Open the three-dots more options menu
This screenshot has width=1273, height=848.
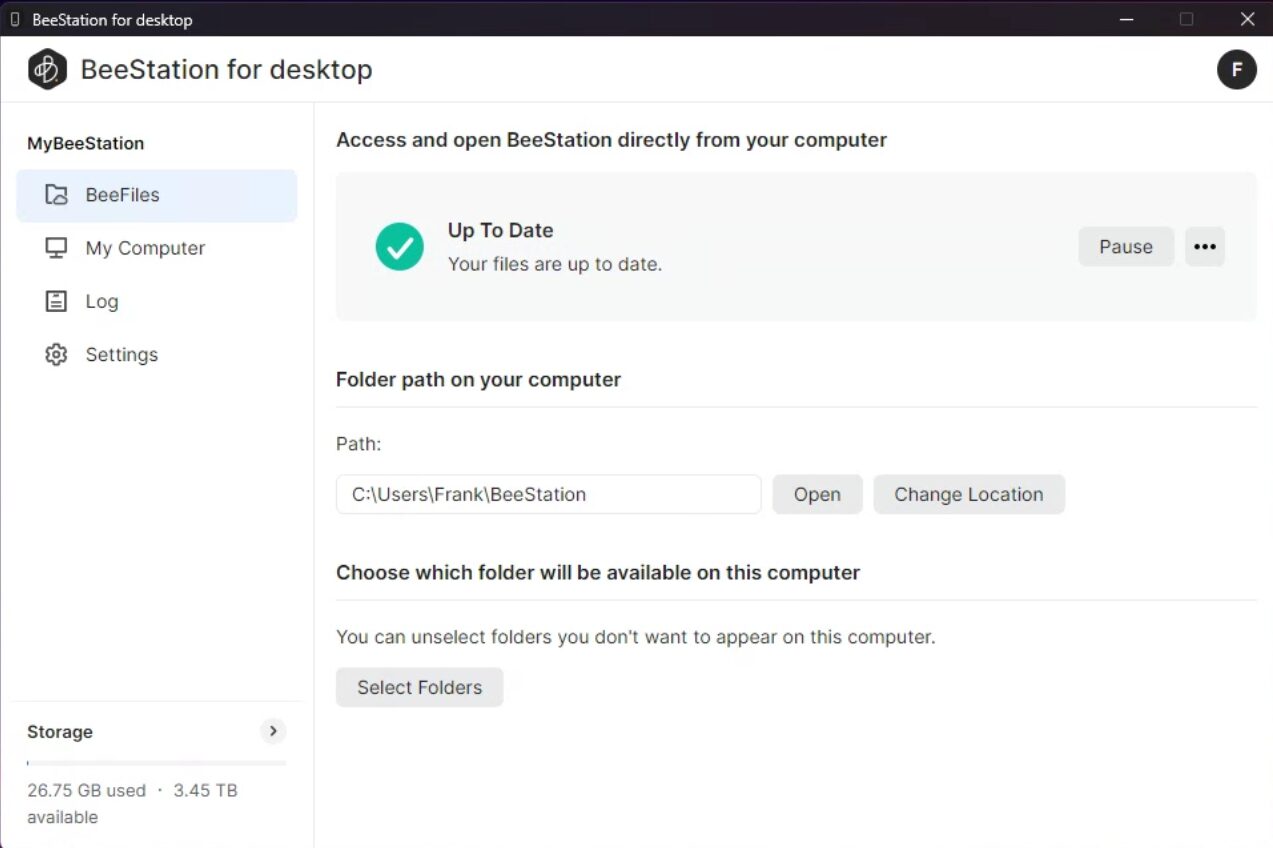pyautogui.click(x=1205, y=247)
